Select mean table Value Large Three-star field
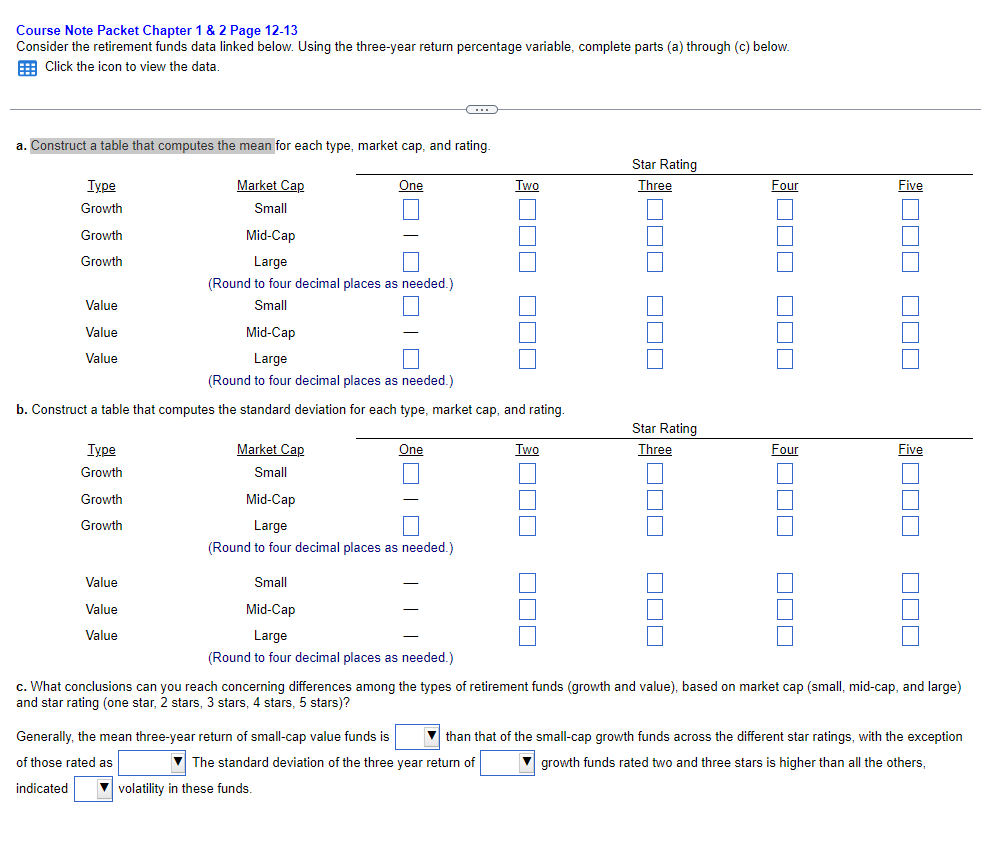 click(655, 359)
